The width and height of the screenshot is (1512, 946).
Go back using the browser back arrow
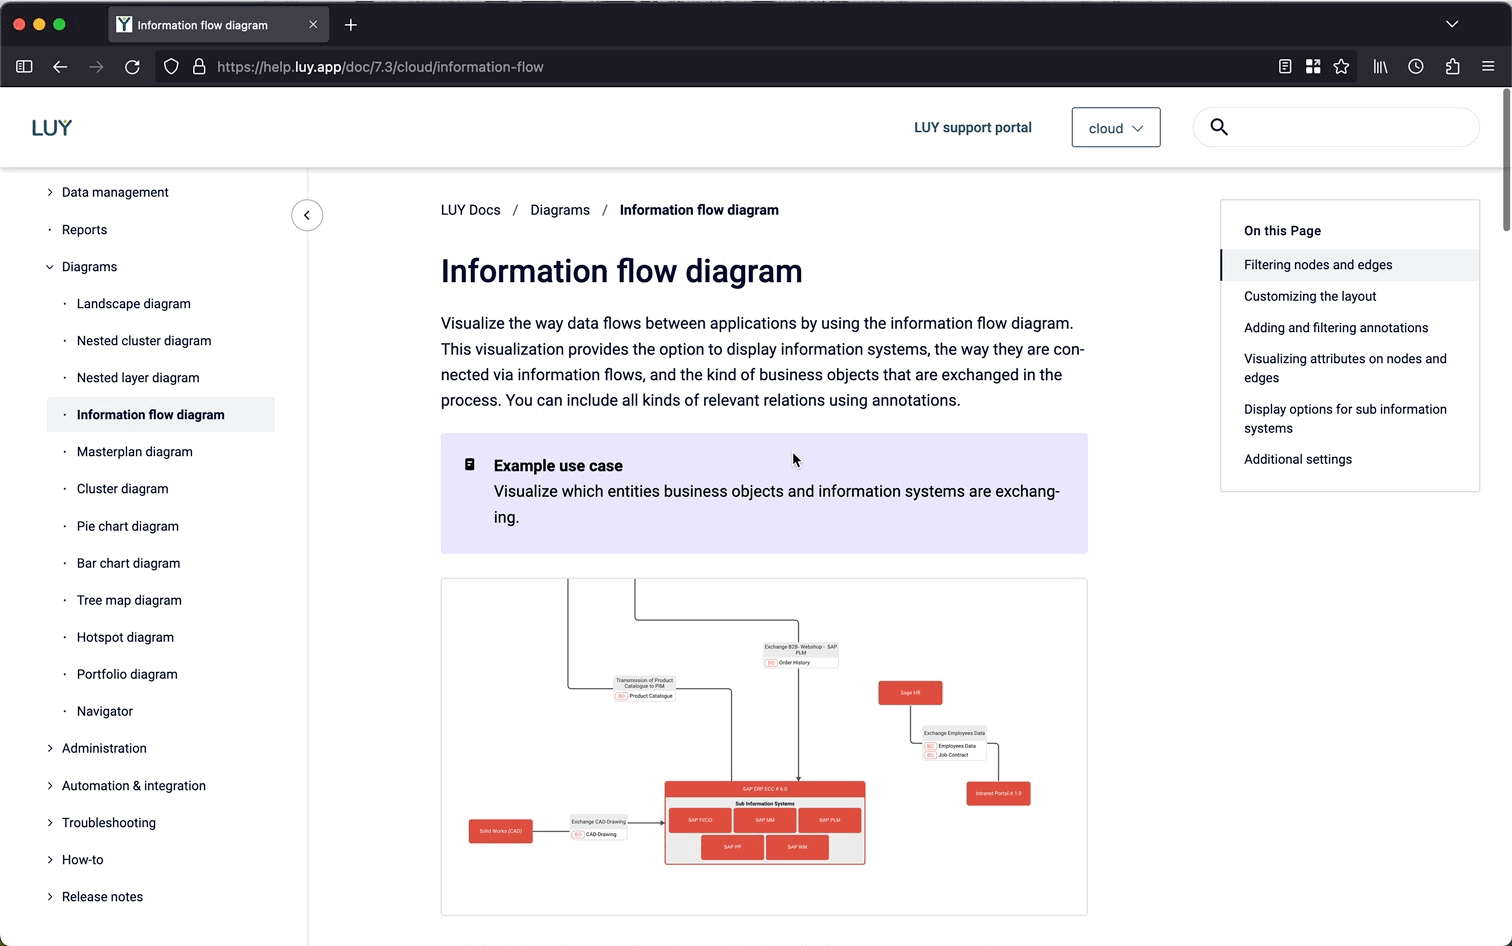60,67
